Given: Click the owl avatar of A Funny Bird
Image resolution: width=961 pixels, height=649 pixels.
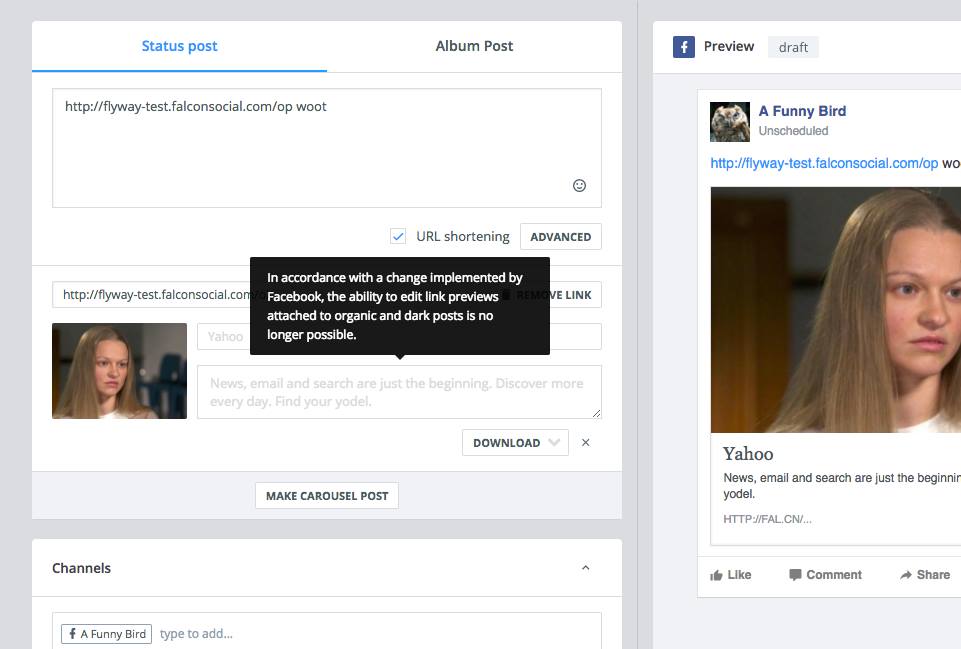Looking at the screenshot, I should click(x=729, y=121).
